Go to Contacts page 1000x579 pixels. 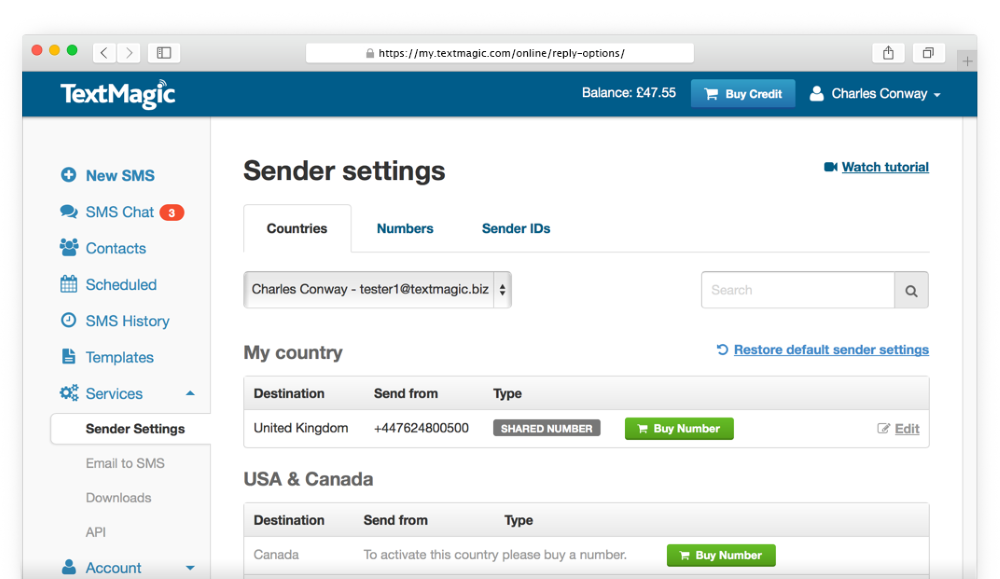tap(103, 248)
